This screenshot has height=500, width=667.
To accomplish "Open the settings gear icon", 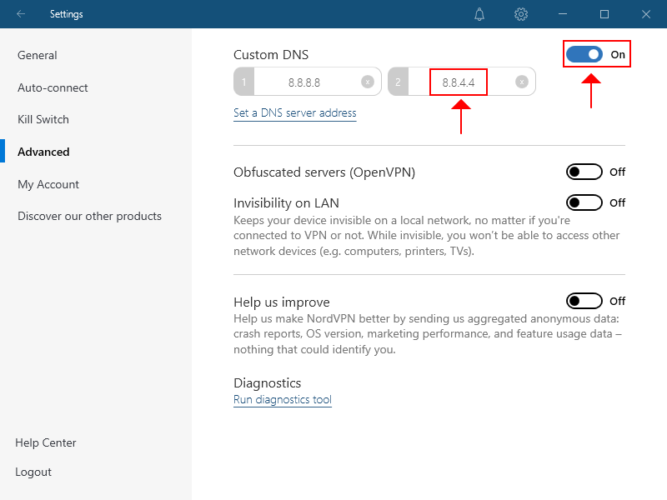I will (521, 14).
